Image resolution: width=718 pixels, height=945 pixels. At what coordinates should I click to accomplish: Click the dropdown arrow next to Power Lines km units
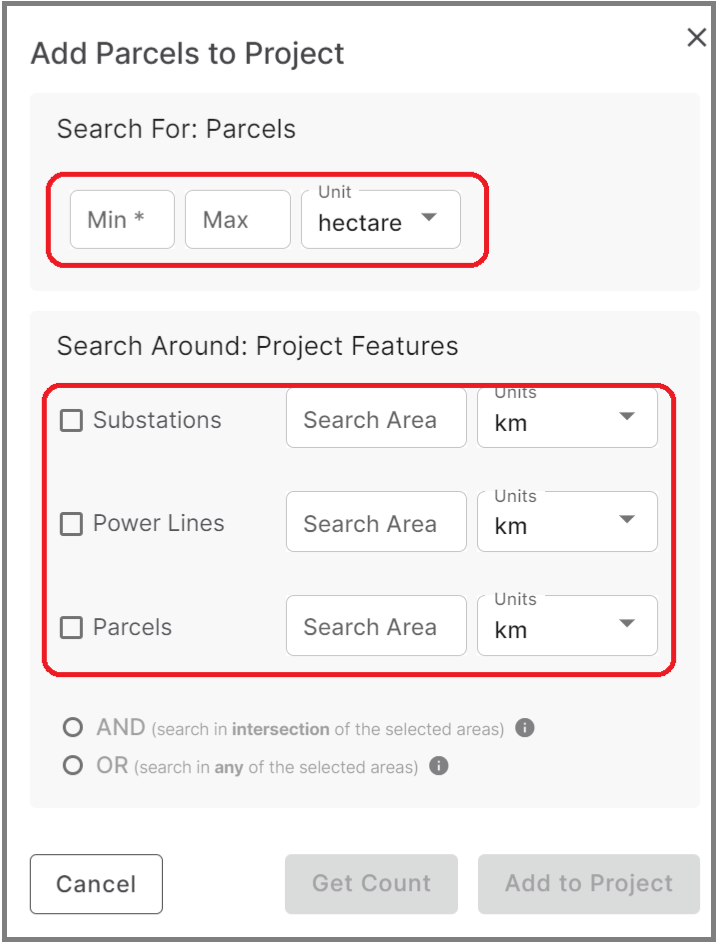627,523
